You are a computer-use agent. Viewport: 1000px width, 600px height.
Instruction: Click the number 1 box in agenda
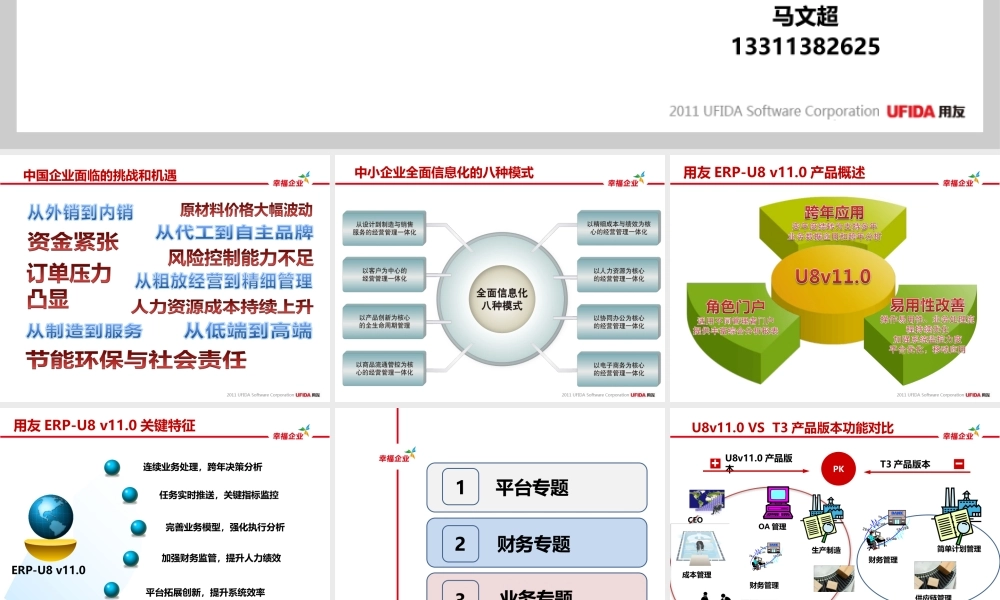tap(460, 488)
